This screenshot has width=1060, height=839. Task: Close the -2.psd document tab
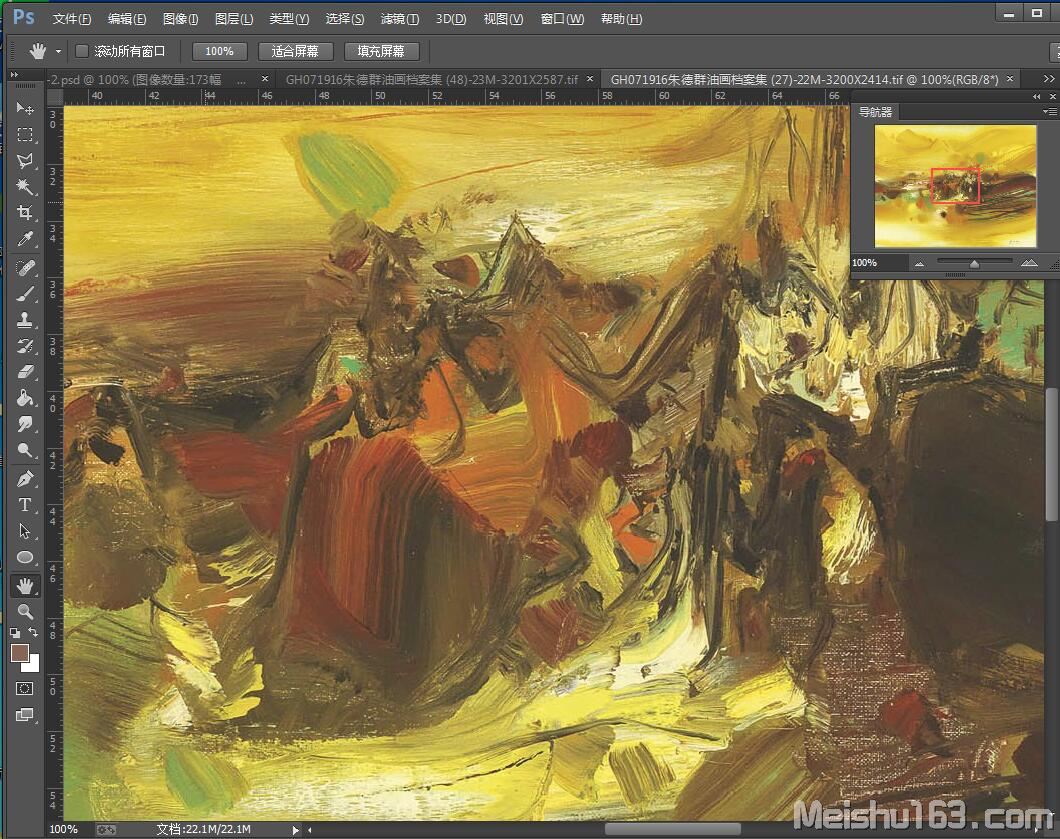265,79
